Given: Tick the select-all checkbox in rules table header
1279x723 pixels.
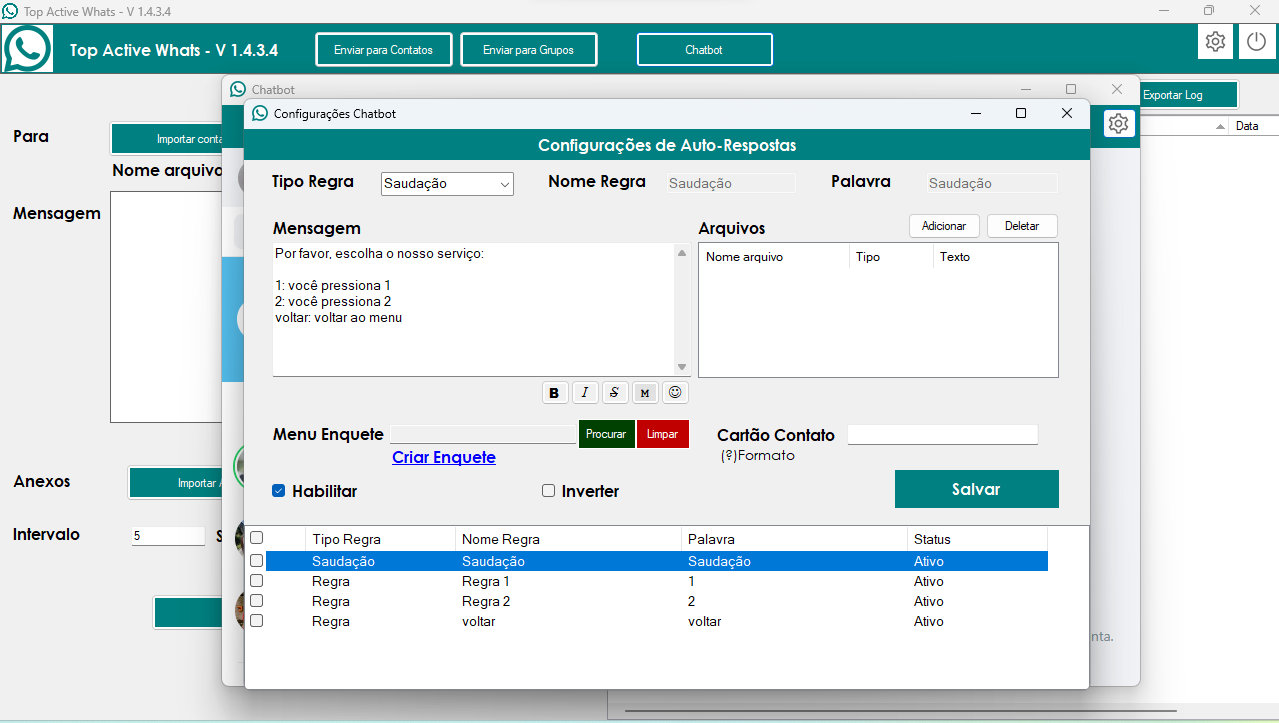Looking at the screenshot, I should tap(257, 538).
